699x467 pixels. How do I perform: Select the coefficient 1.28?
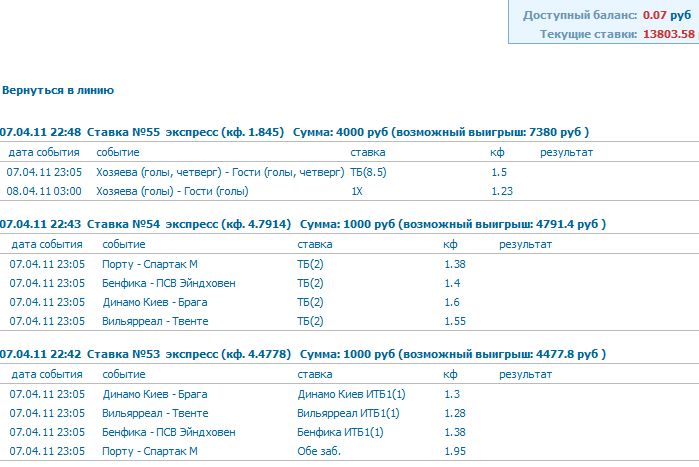pyautogui.click(x=455, y=414)
